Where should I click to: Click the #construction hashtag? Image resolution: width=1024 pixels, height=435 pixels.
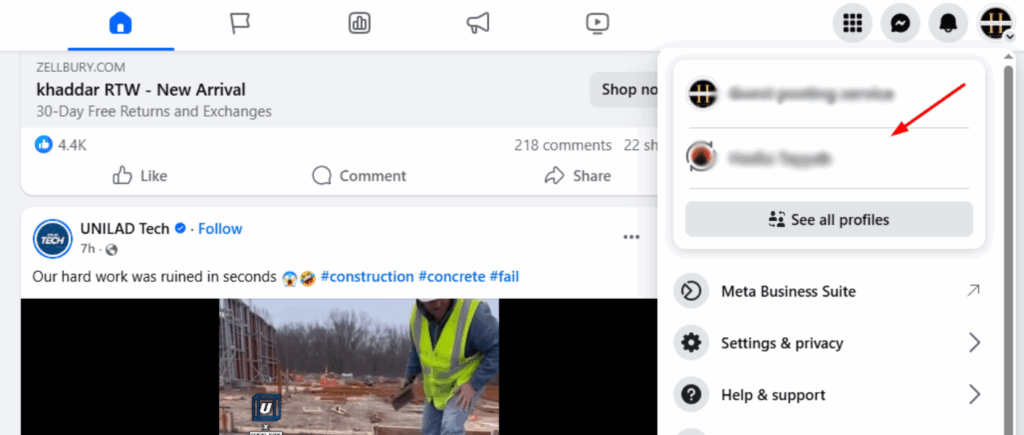pyautogui.click(x=367, y=276)
